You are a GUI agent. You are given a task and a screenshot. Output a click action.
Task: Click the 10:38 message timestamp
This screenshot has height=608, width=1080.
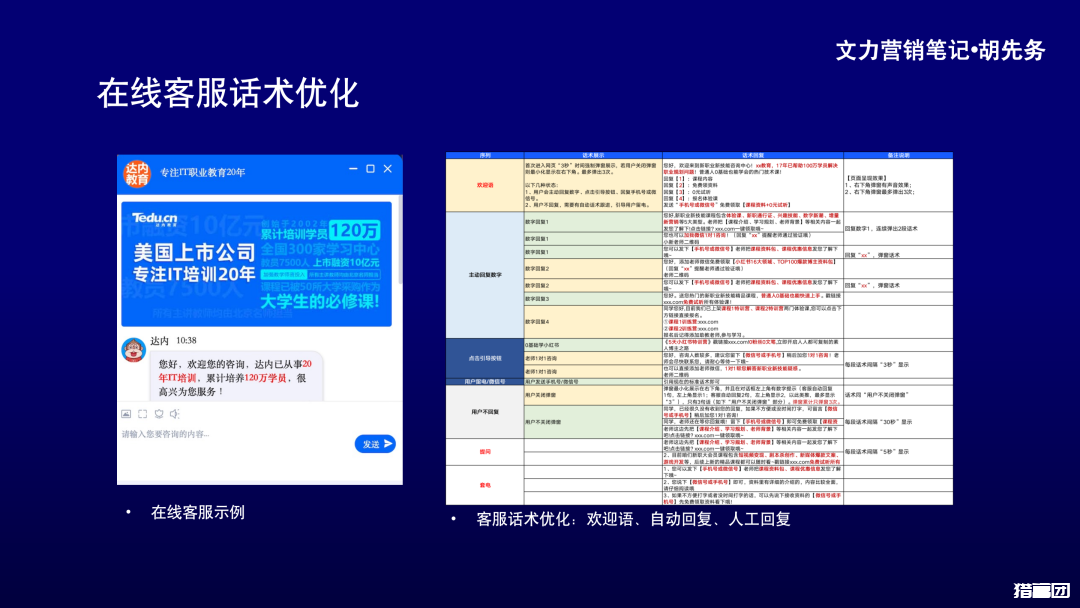pos(185,340)
